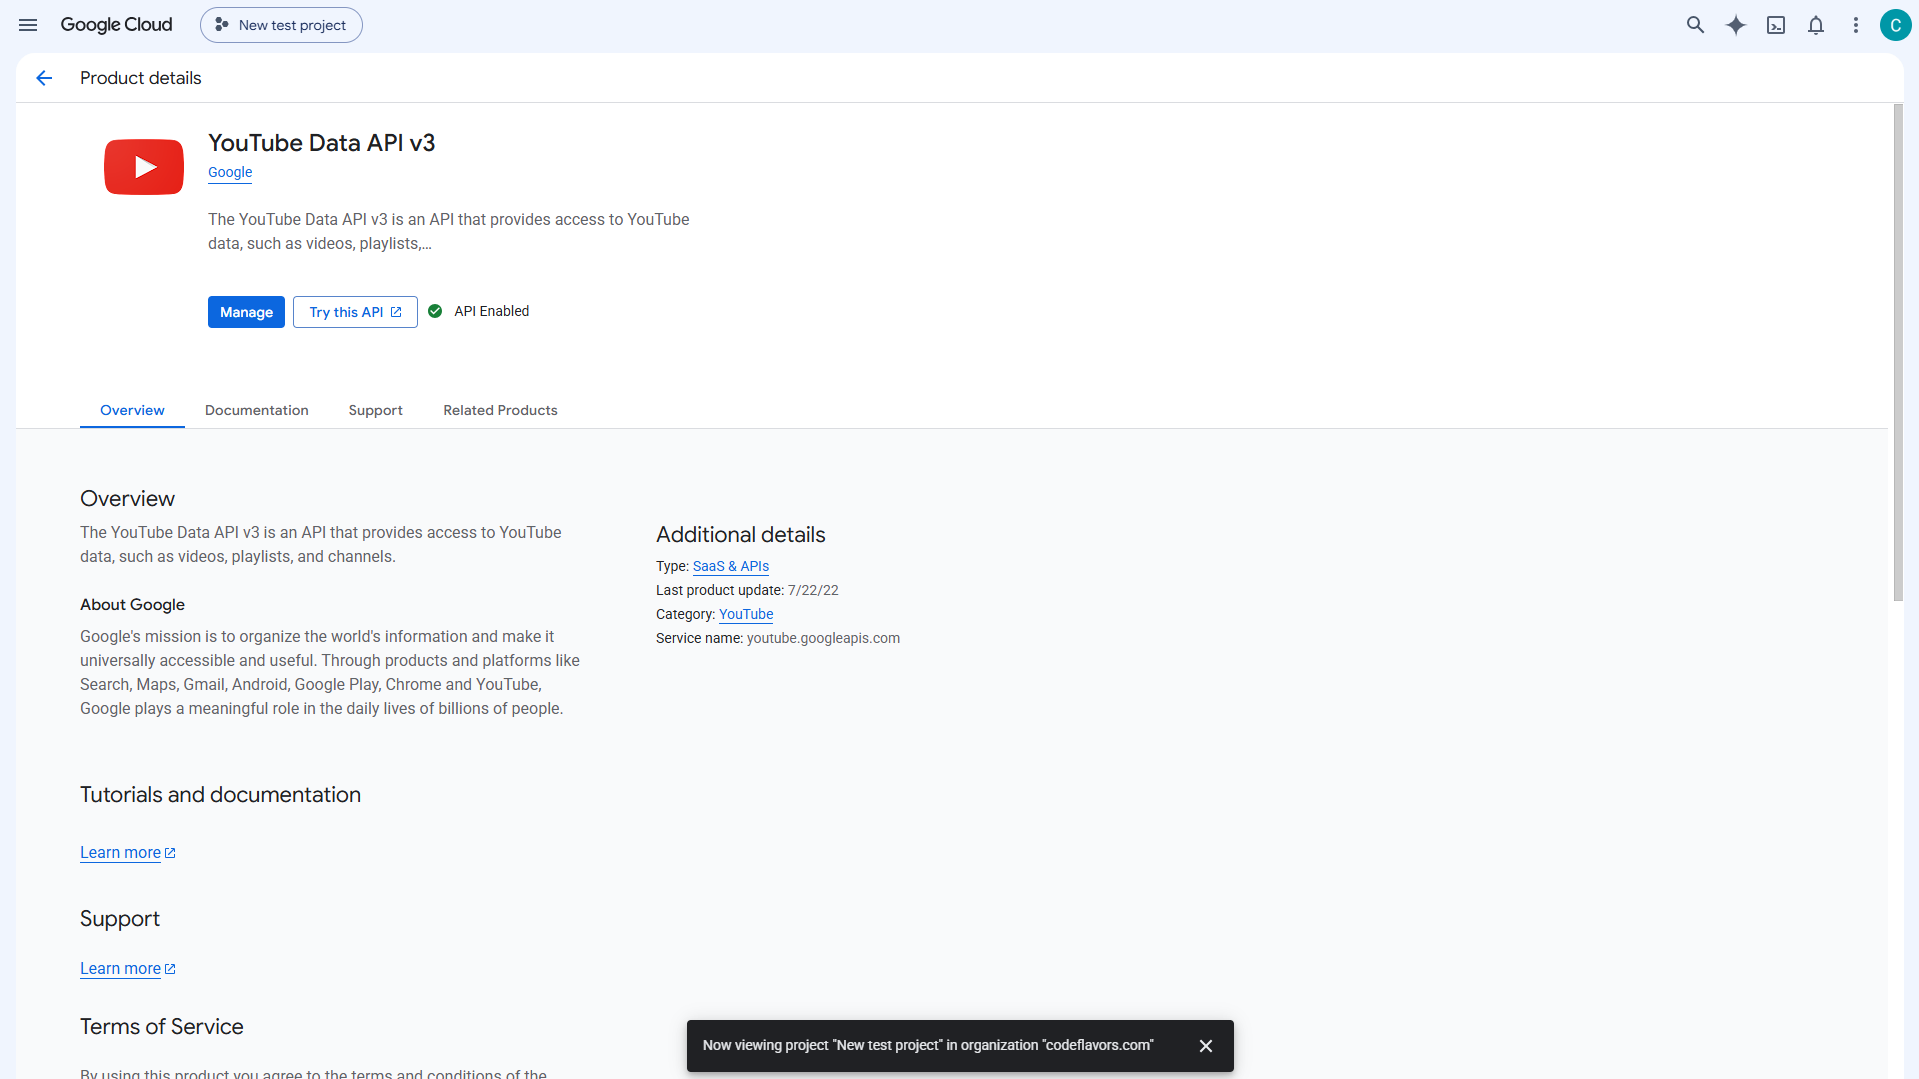Click the Manage button

coord(246,312)
